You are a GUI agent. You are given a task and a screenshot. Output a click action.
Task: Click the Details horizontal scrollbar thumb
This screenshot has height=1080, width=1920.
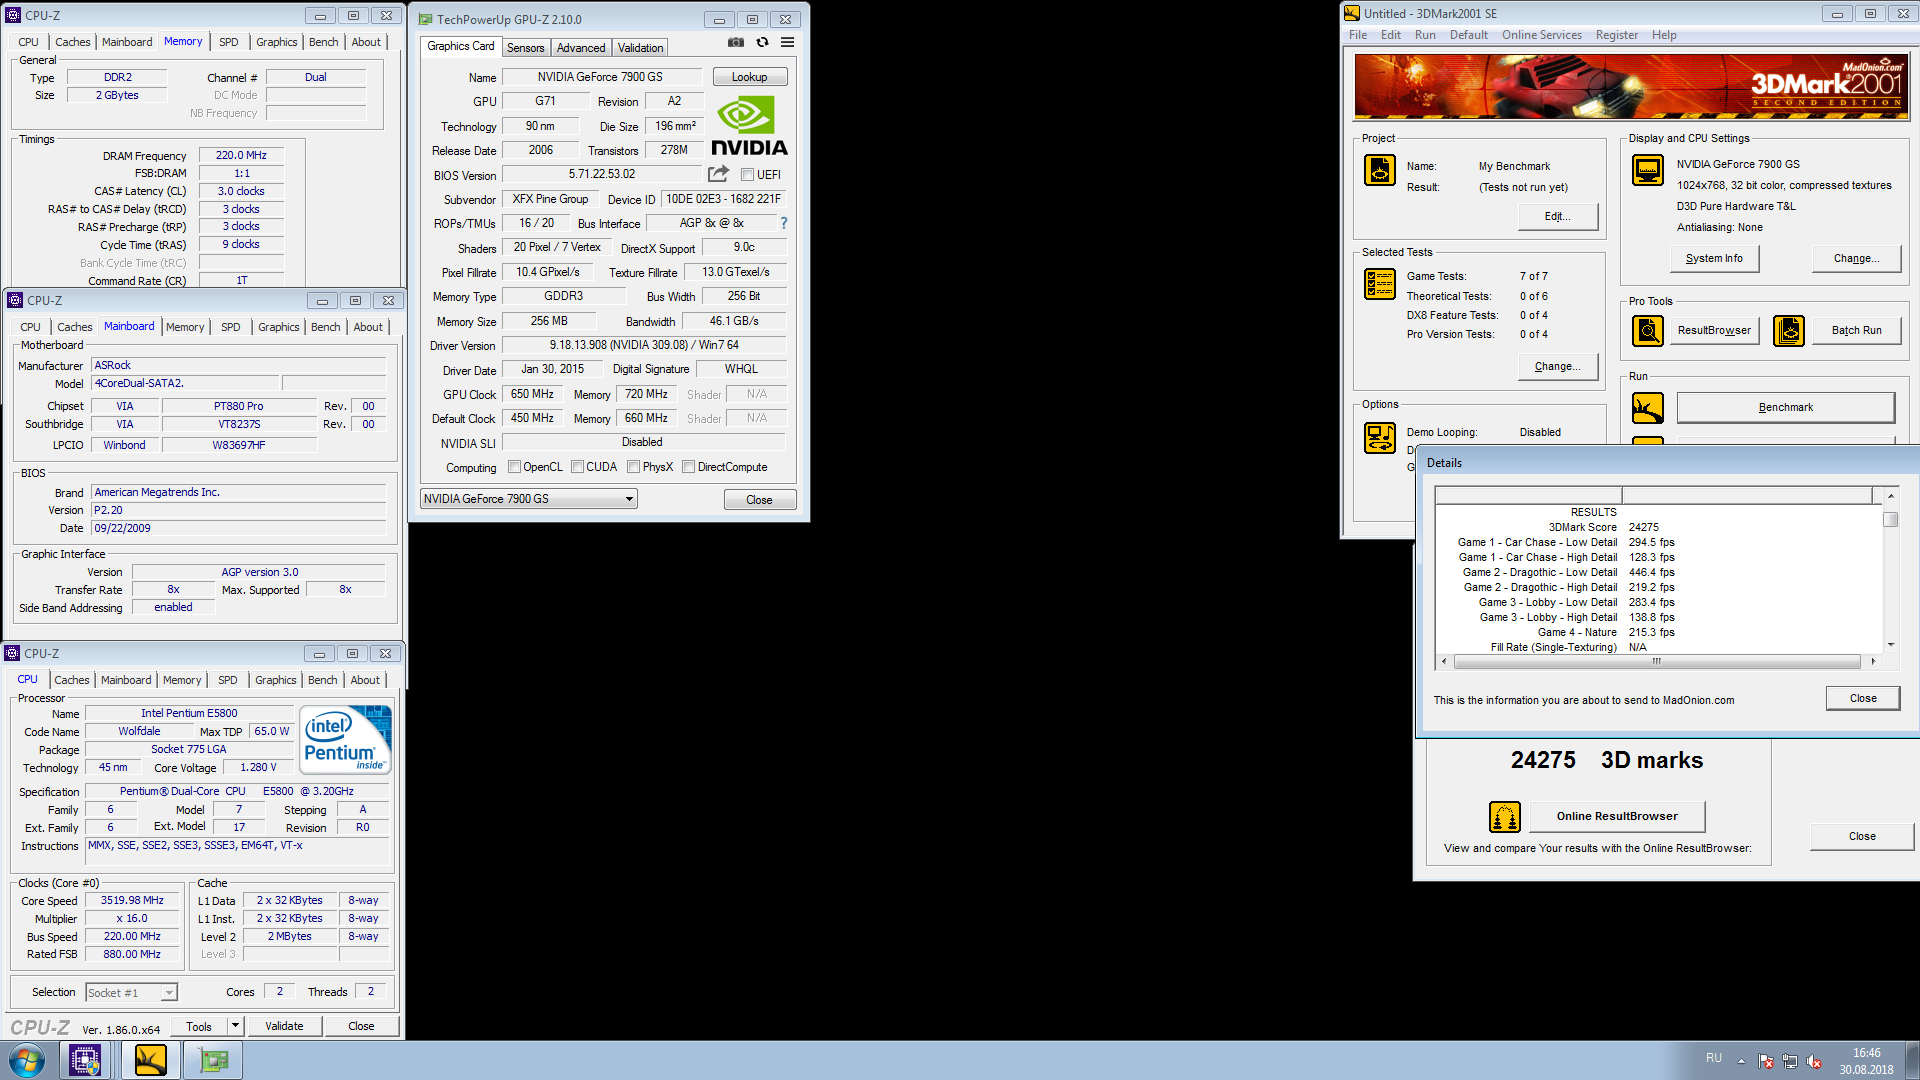pyautogui.click(x=1656, y=661)
